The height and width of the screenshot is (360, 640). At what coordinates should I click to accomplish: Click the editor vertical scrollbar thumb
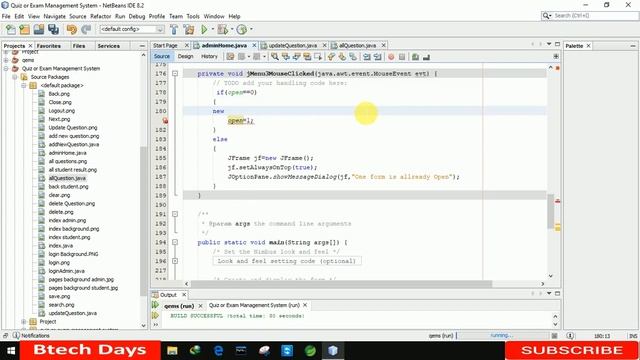[551, 211]
